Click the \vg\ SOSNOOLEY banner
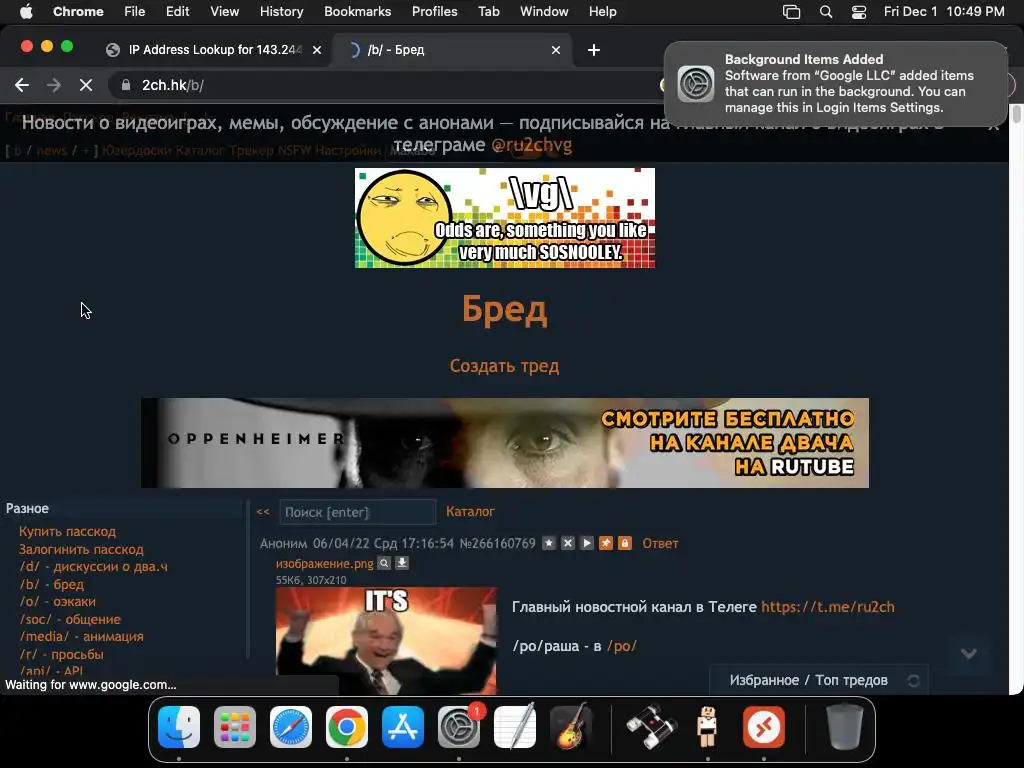Viewport: 1024px width, 768px height. coord(505,218)
